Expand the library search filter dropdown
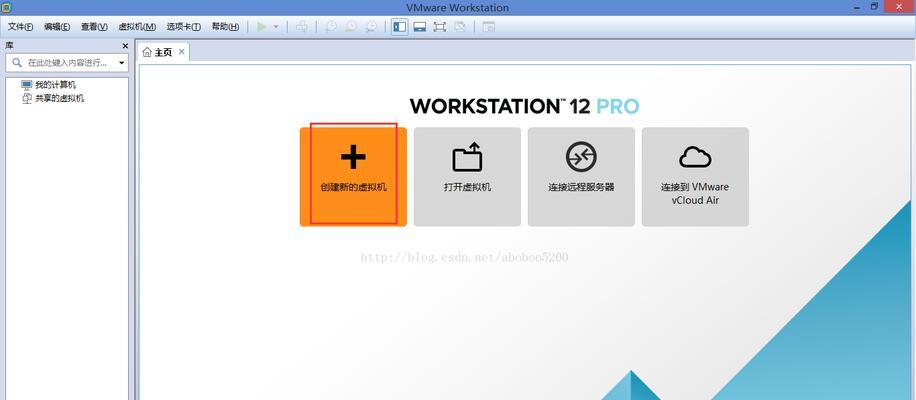 point(122,63)
